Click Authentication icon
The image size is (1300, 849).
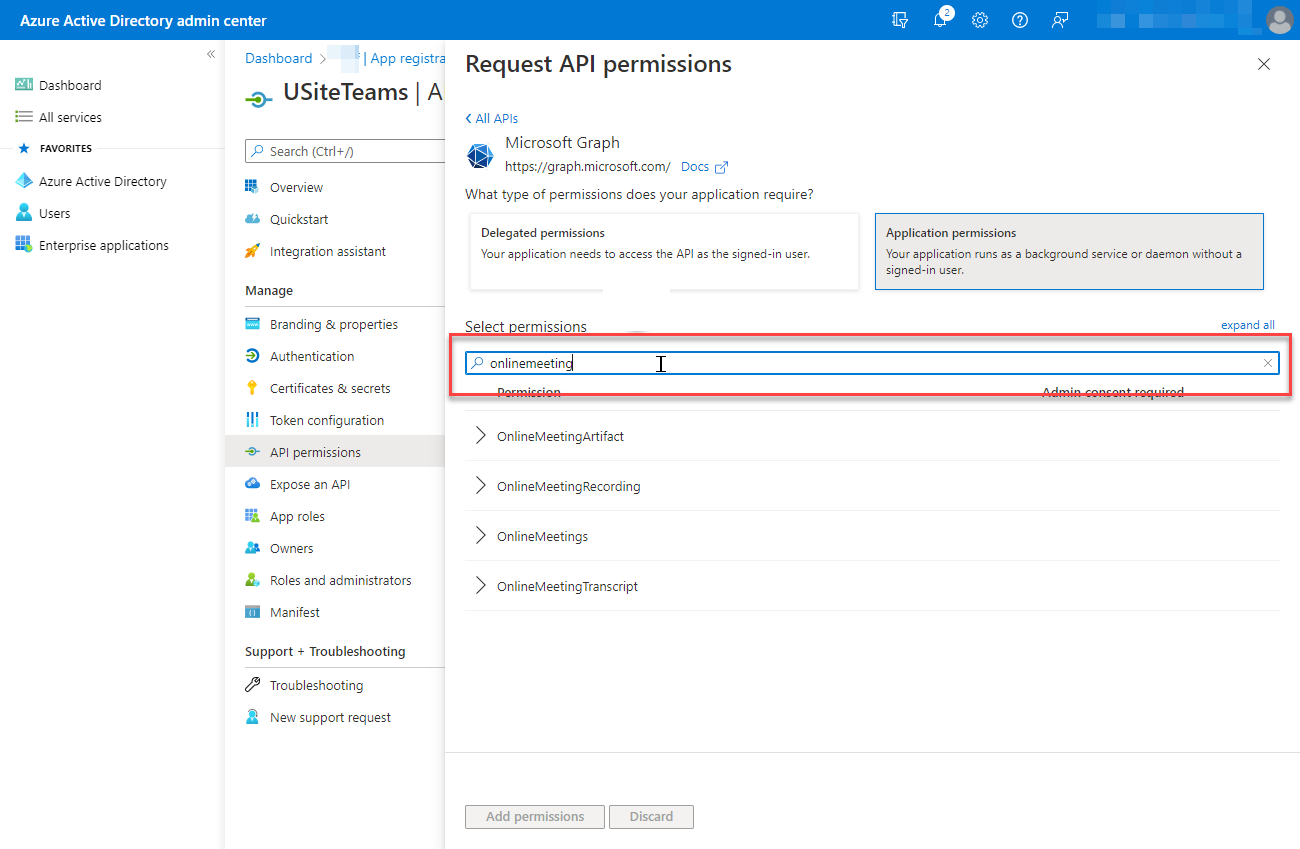coord(252,356)
